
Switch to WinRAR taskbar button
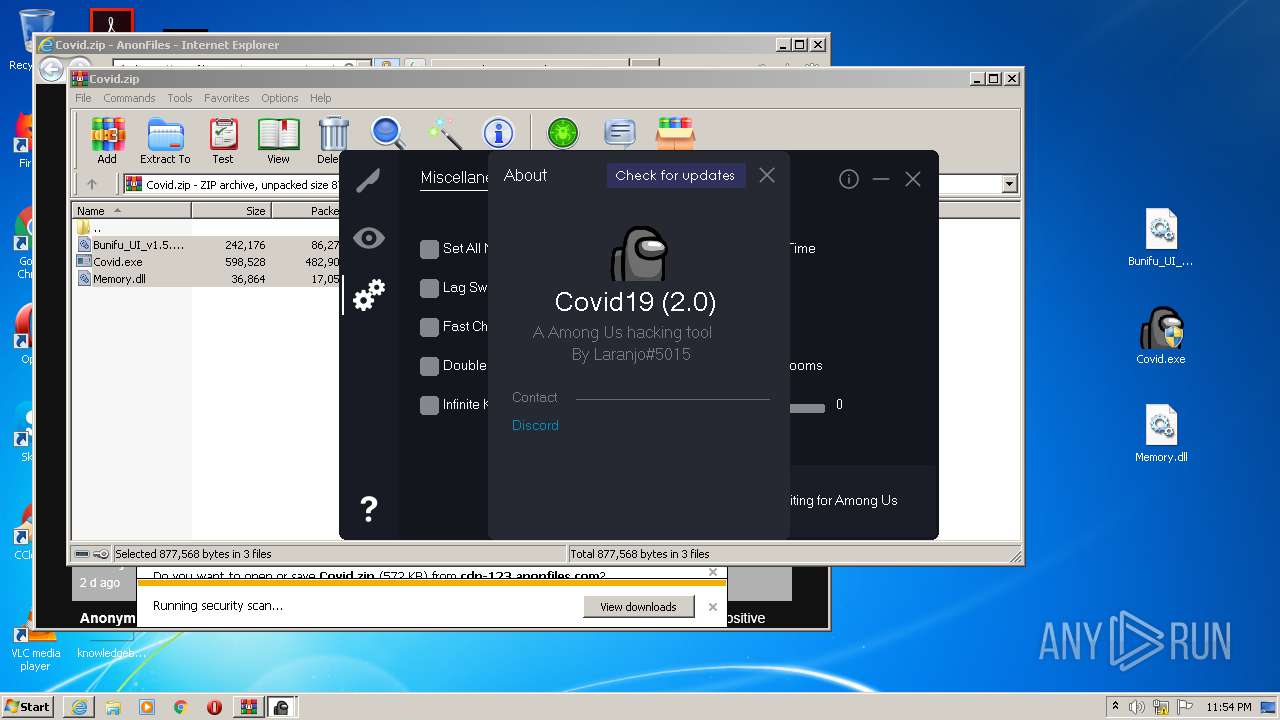coord(248,707)
